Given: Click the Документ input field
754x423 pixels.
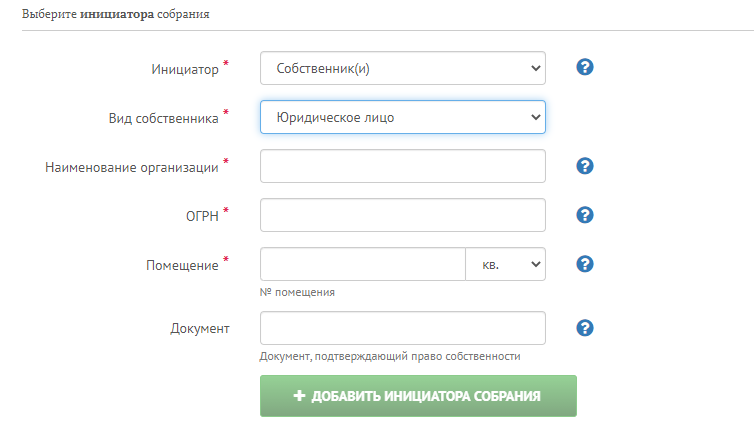Looking at the screenshot, I should point(402,328).
